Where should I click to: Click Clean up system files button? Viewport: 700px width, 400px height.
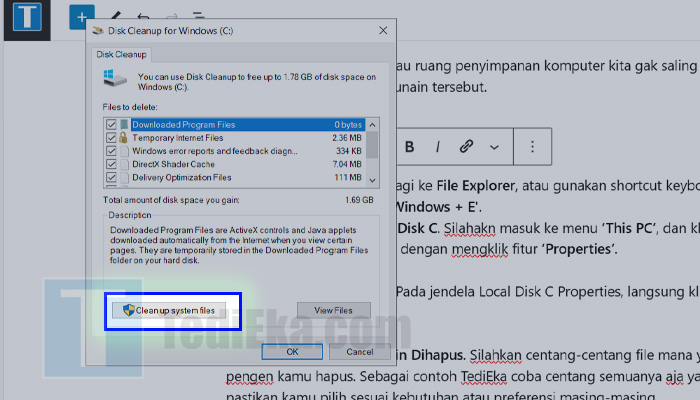click(169, 310)
